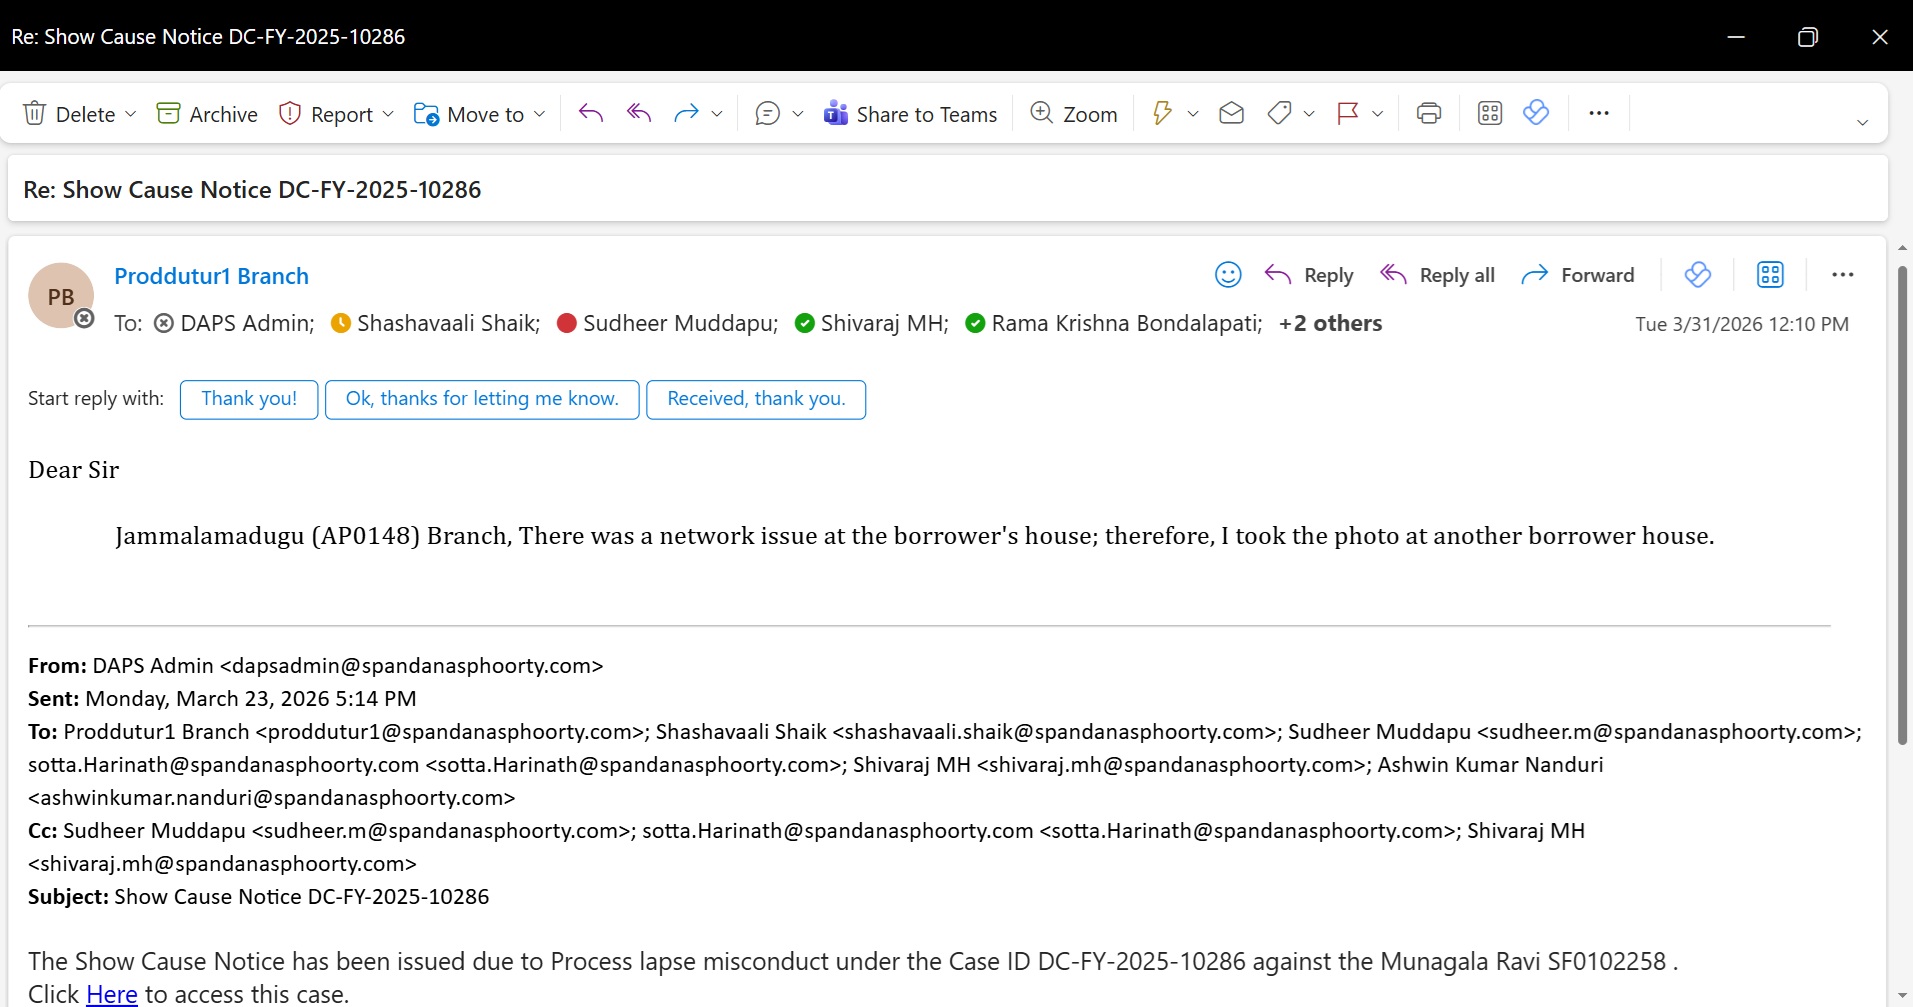Image resolution: width=1913 pixels, height=1007 pixels.
Task: Select "Received, thank you." suggested reply
Action: (x=756, y=399)
